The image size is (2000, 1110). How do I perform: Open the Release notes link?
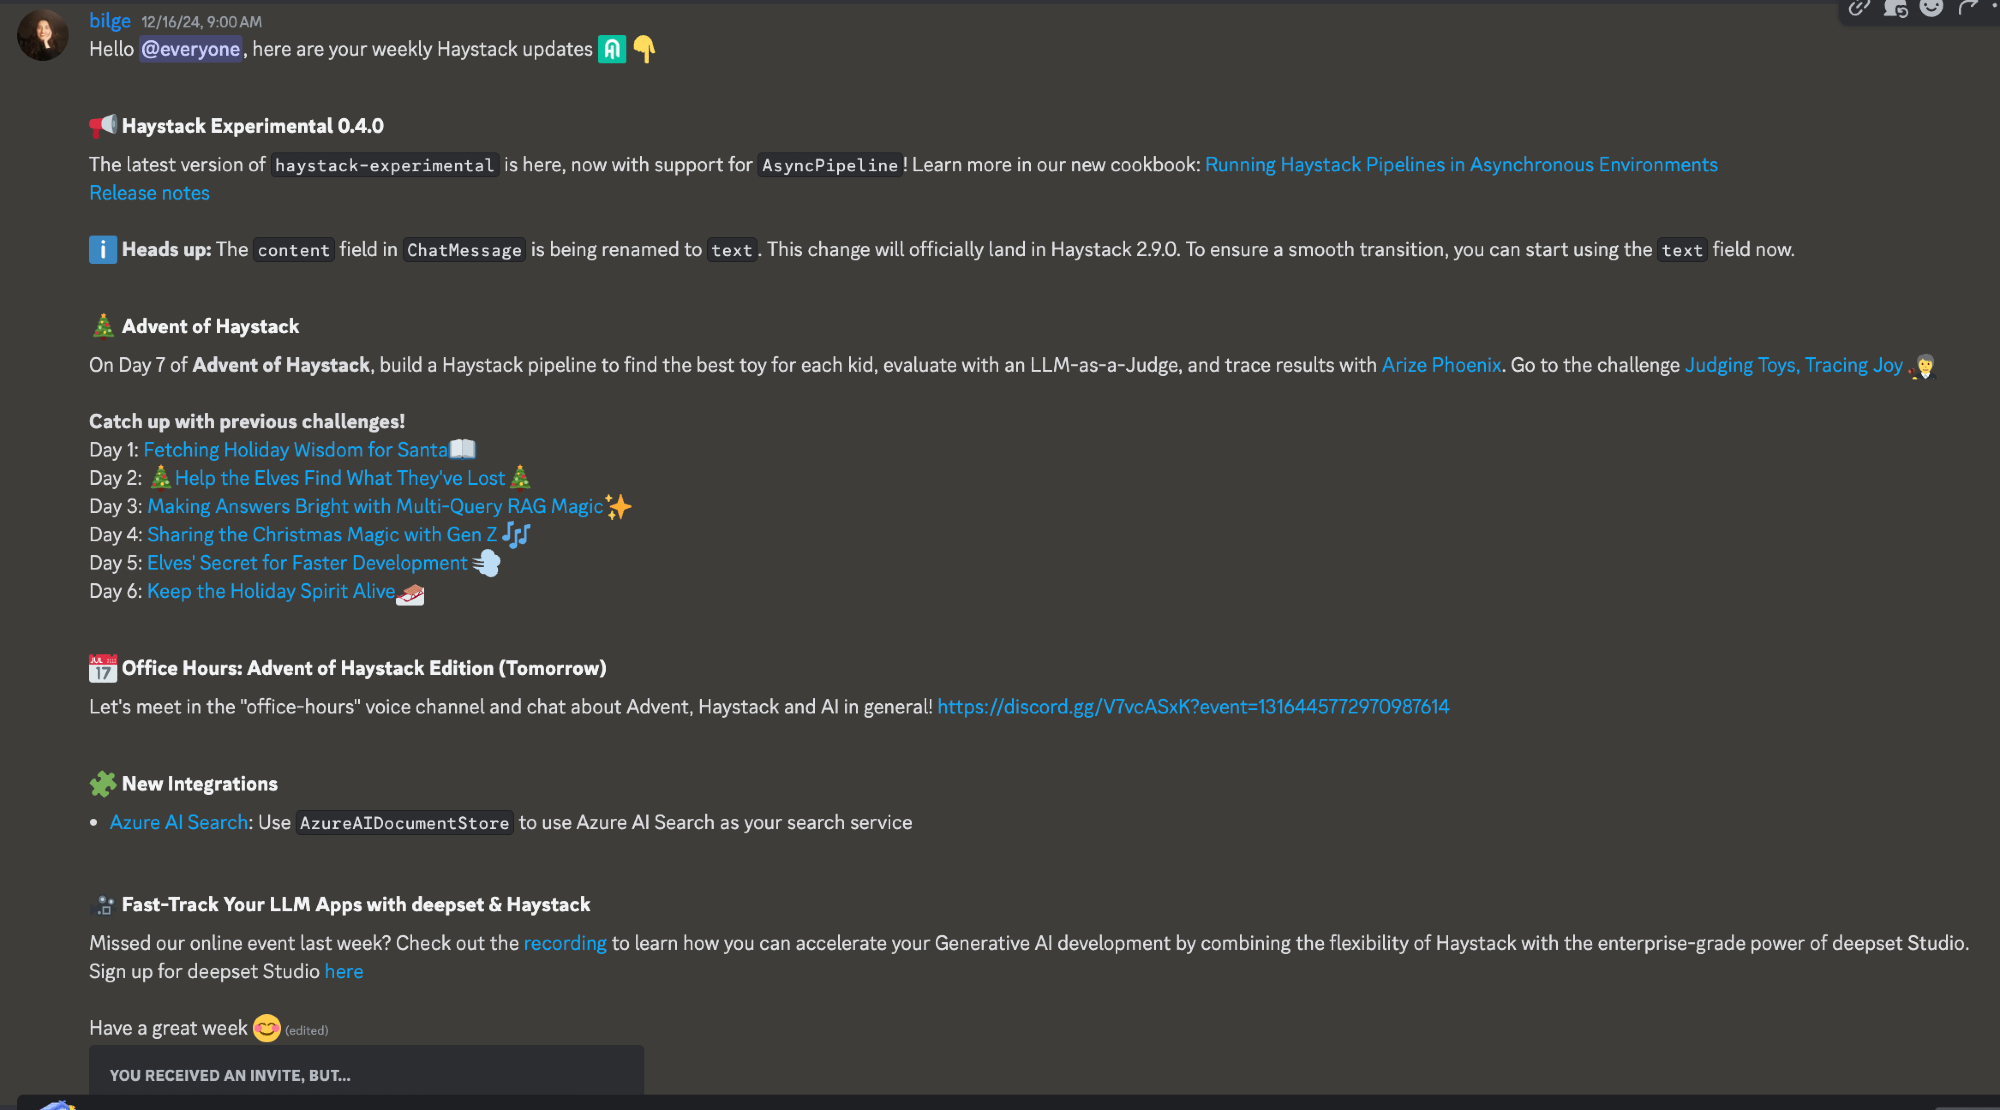pos(150,193)
